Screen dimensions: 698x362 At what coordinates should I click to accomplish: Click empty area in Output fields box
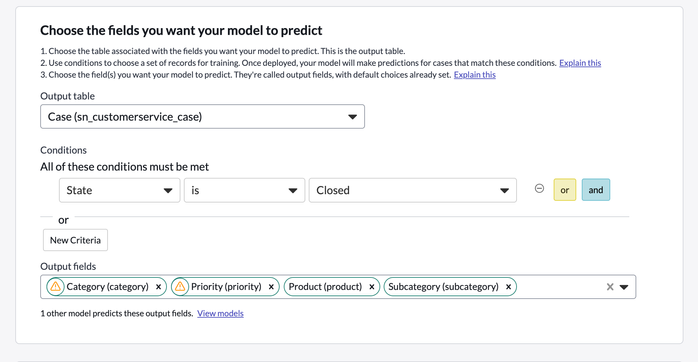560,287
